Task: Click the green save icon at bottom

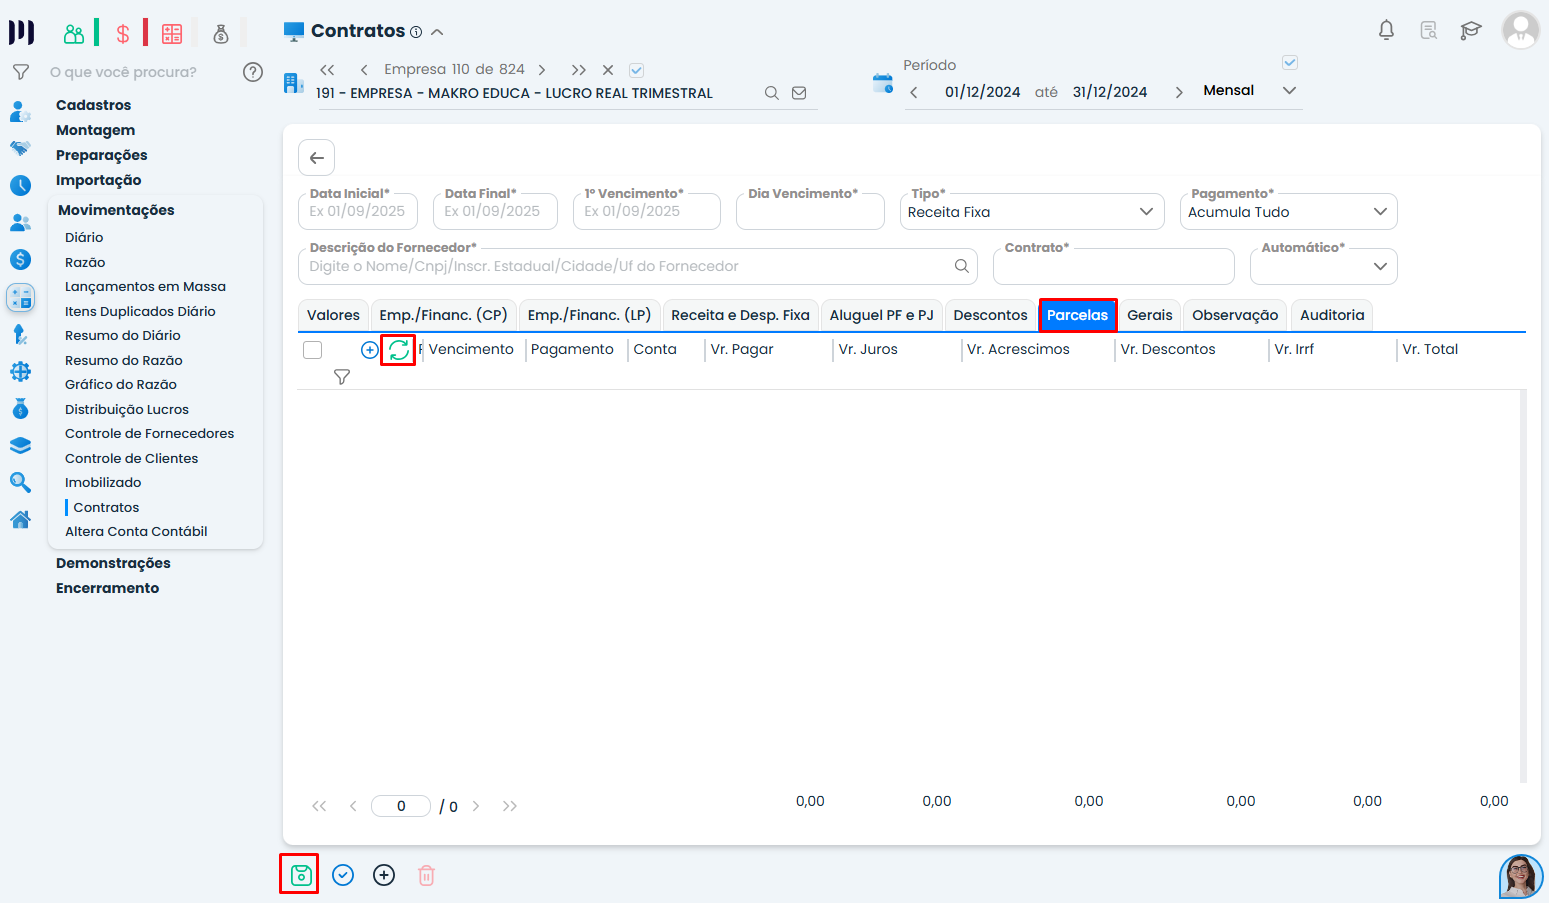Action: pyautogui.click(x=300, y=875)
